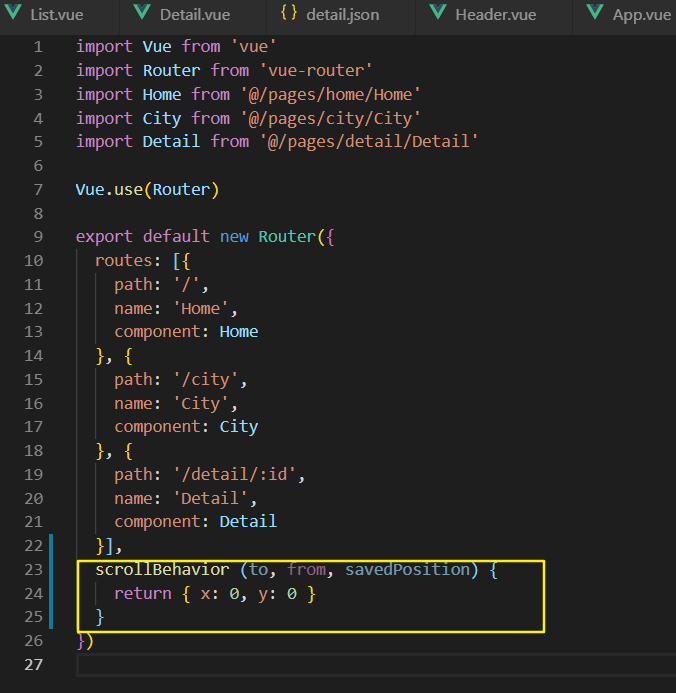Click the return statement on line 24

click(x=215, y=594)
